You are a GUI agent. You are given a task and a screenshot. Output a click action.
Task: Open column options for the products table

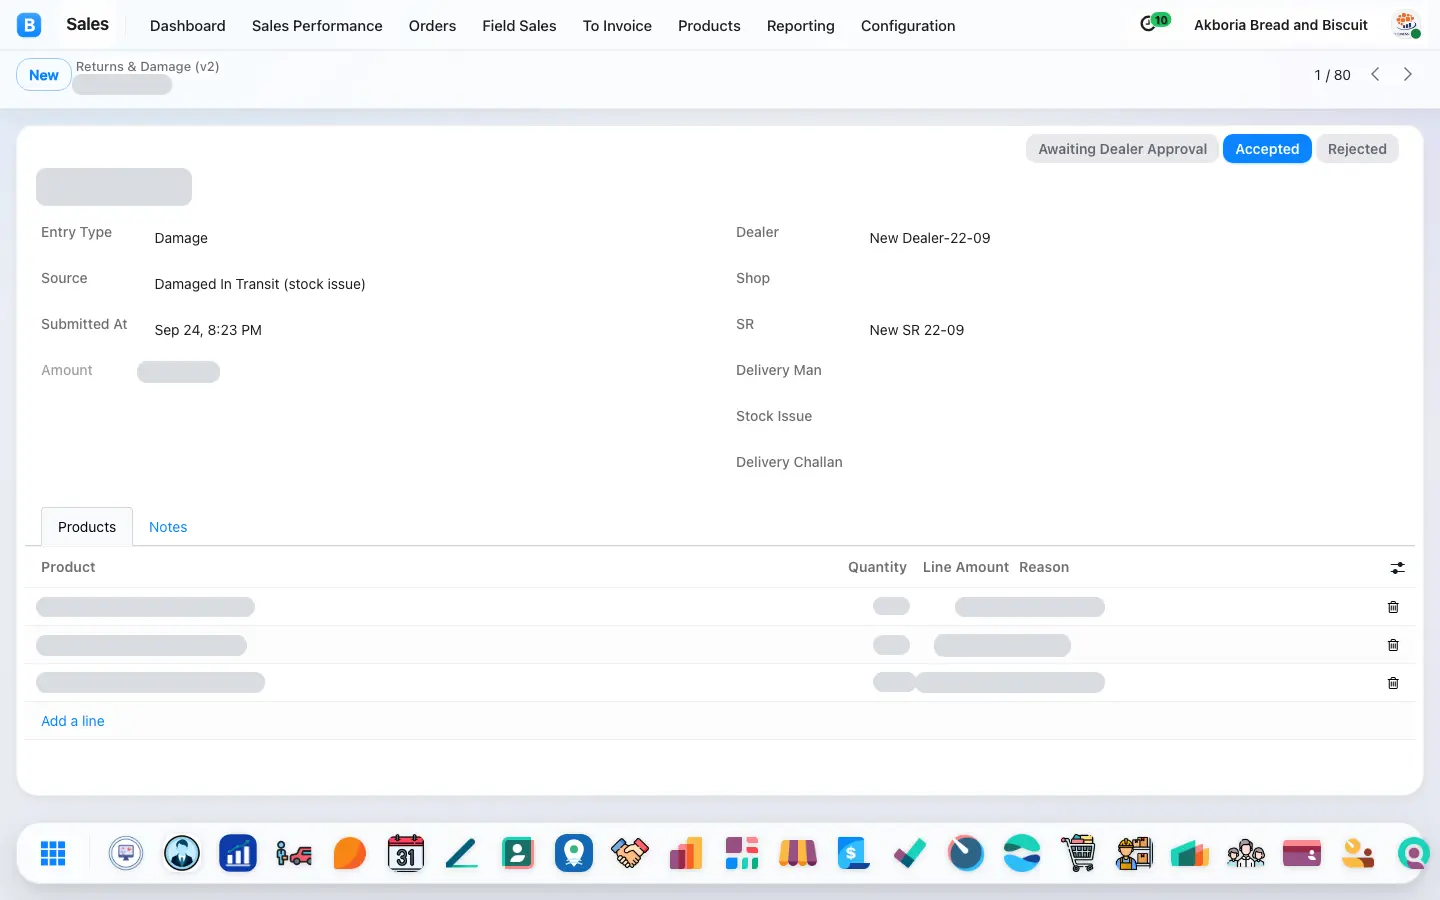coord(1398,568)
